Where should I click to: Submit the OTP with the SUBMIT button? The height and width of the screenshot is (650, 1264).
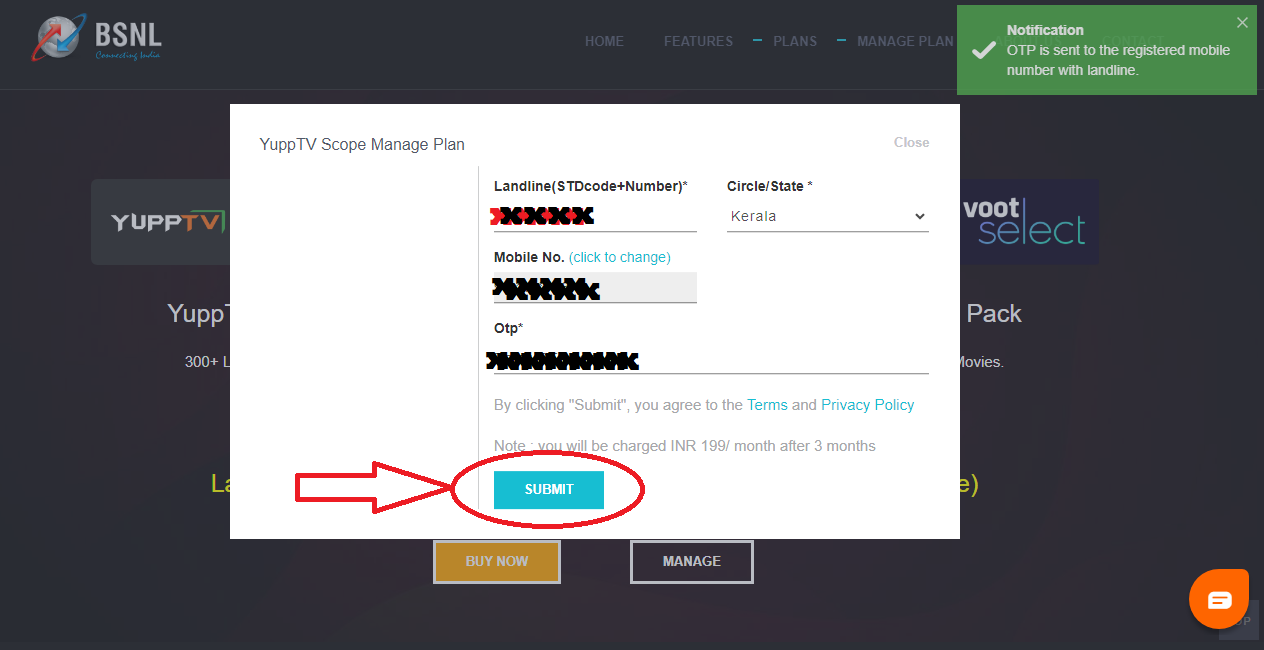tap(549, 489)
